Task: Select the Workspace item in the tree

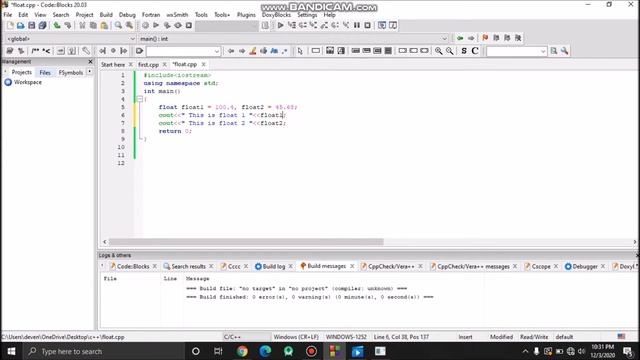Action: point(28,82)
